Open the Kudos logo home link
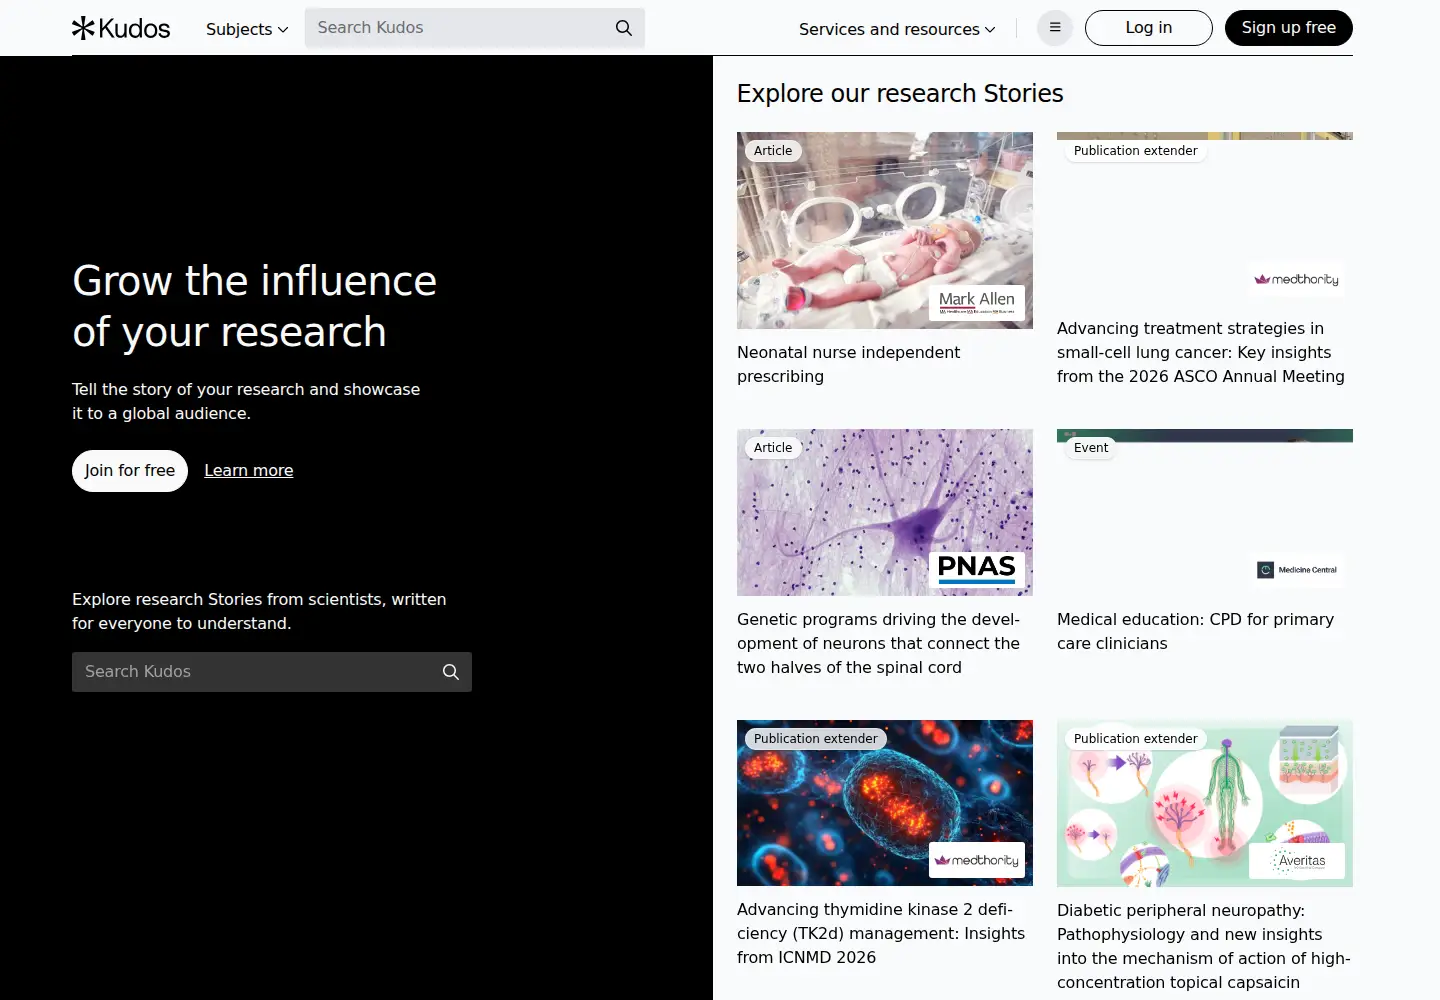Image resolution: width=1440 pixels, height=1000 pixels. coord(121,28)
